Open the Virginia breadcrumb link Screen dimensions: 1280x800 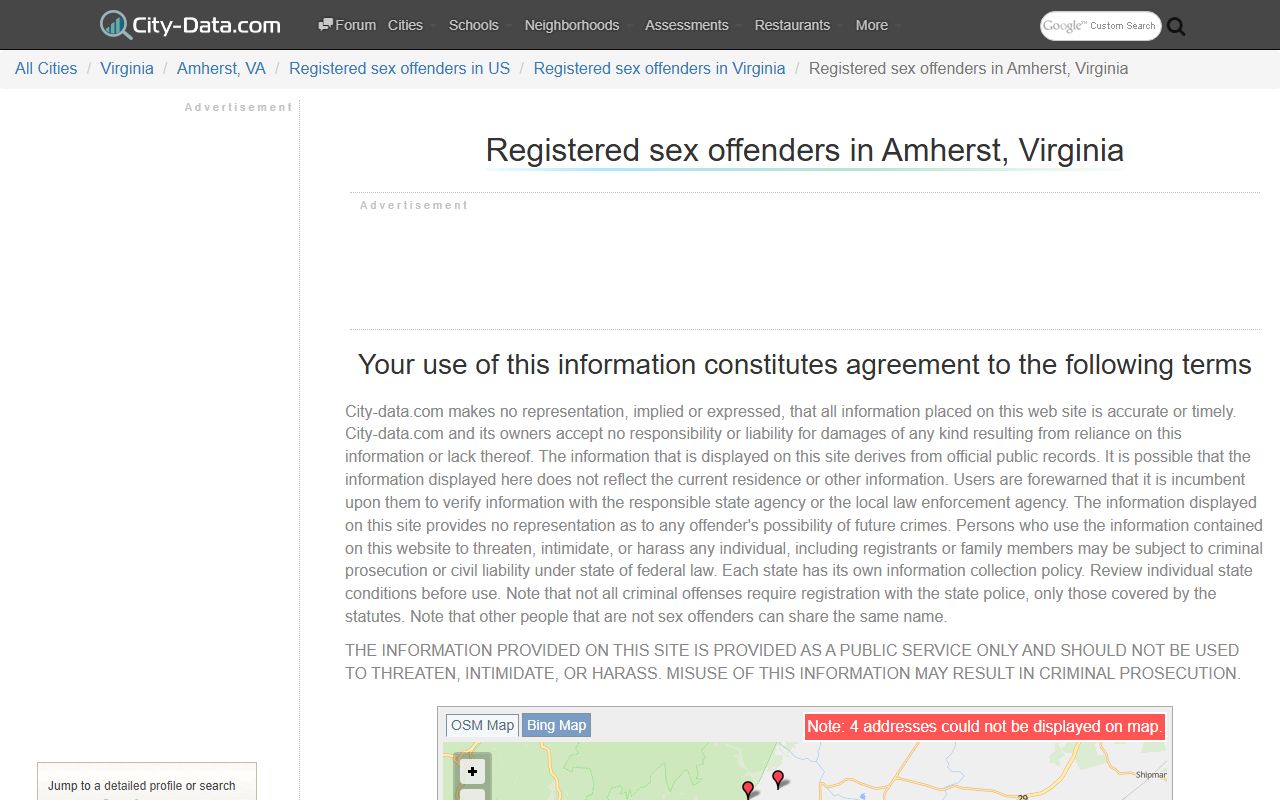(x=127, y=68)
